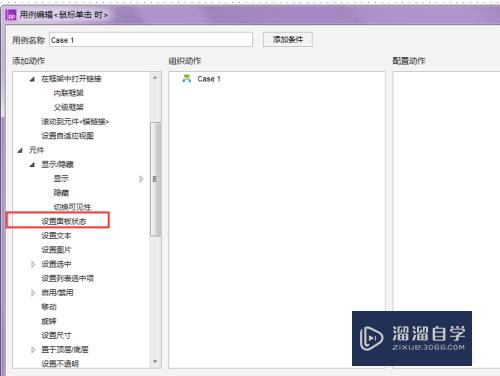
Task: Expand the 设置选中 group
Action: (x=33, y=264)
